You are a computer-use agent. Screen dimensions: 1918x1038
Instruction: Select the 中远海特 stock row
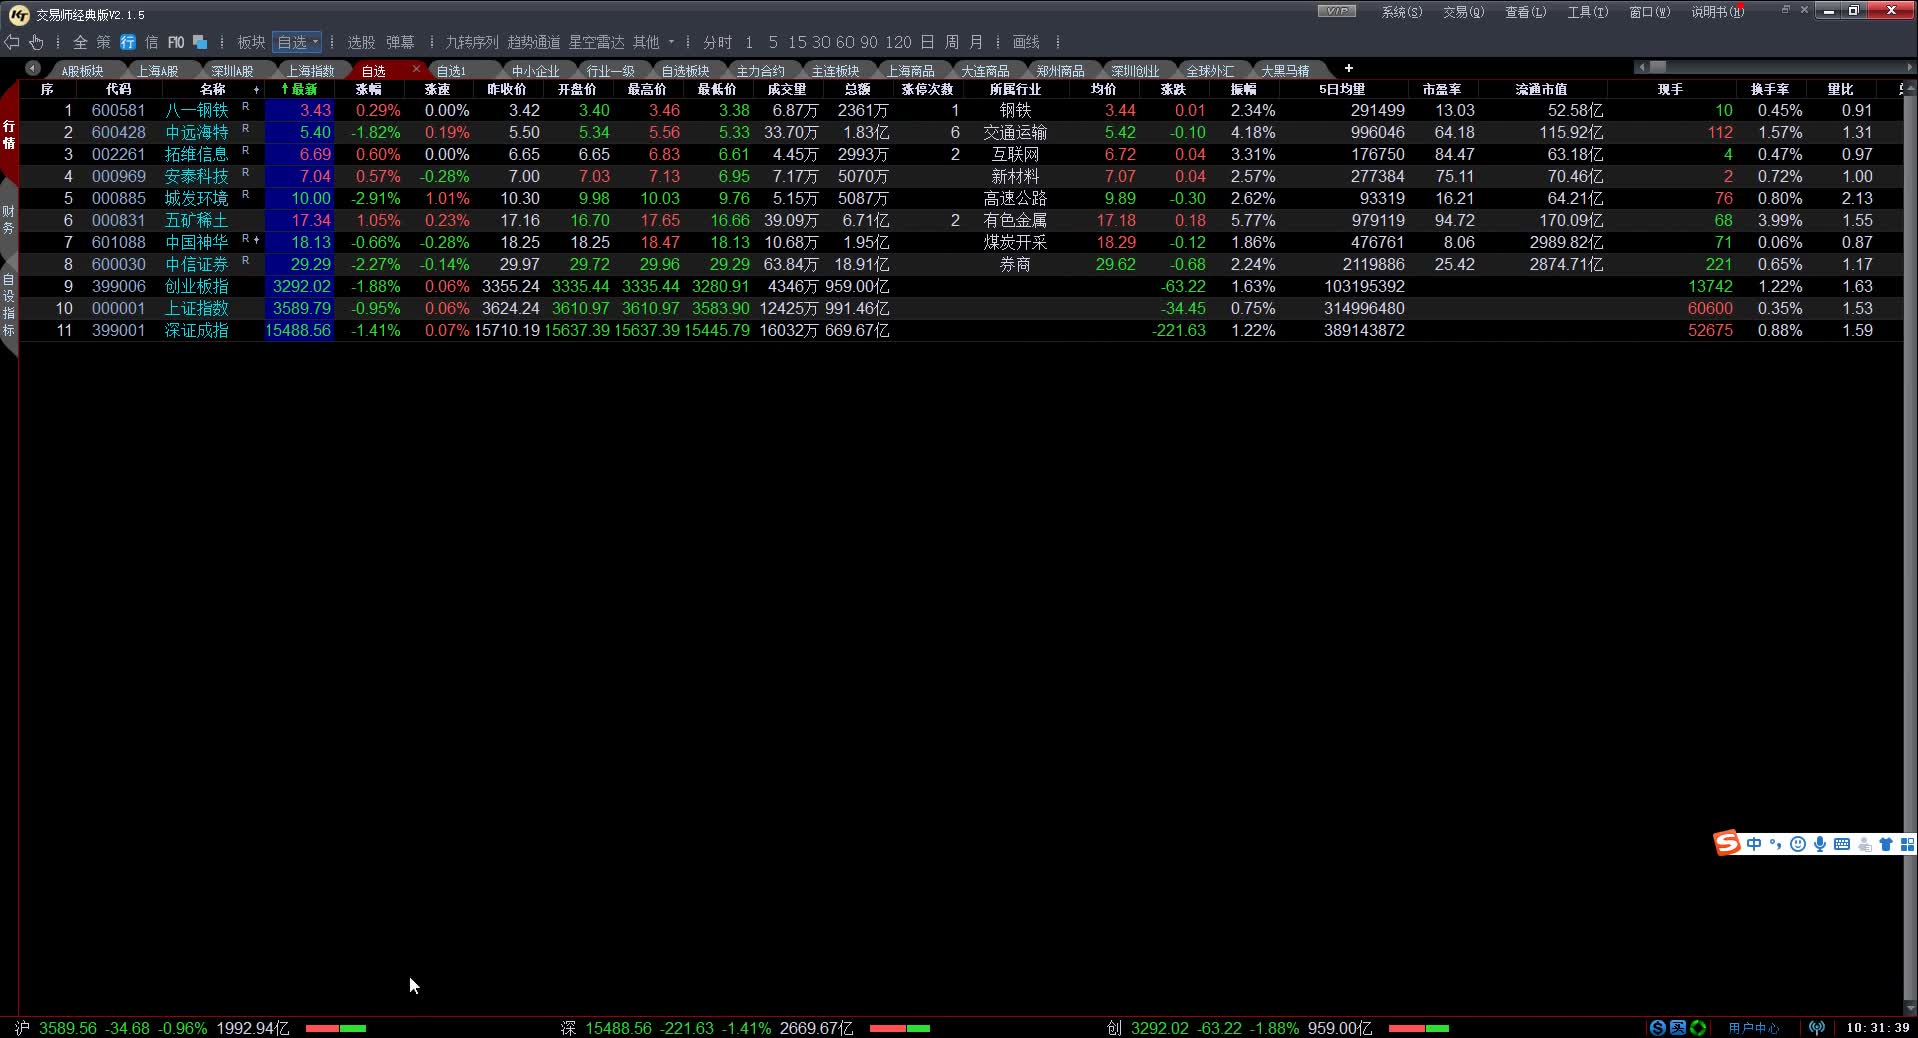coord(960,132)
